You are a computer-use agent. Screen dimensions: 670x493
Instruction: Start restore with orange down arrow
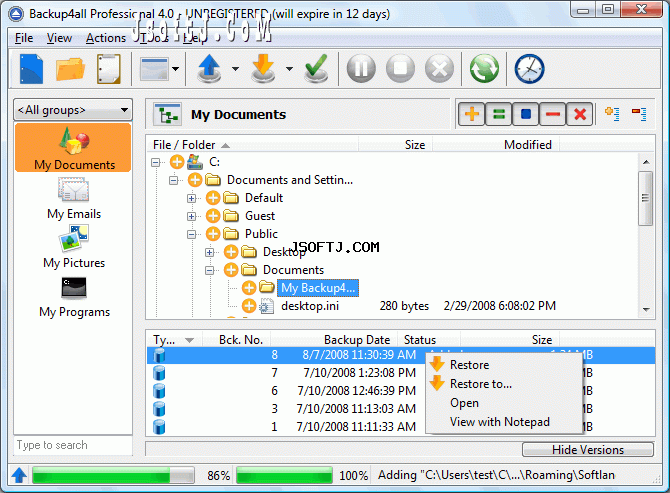click(x=263, y=68)
